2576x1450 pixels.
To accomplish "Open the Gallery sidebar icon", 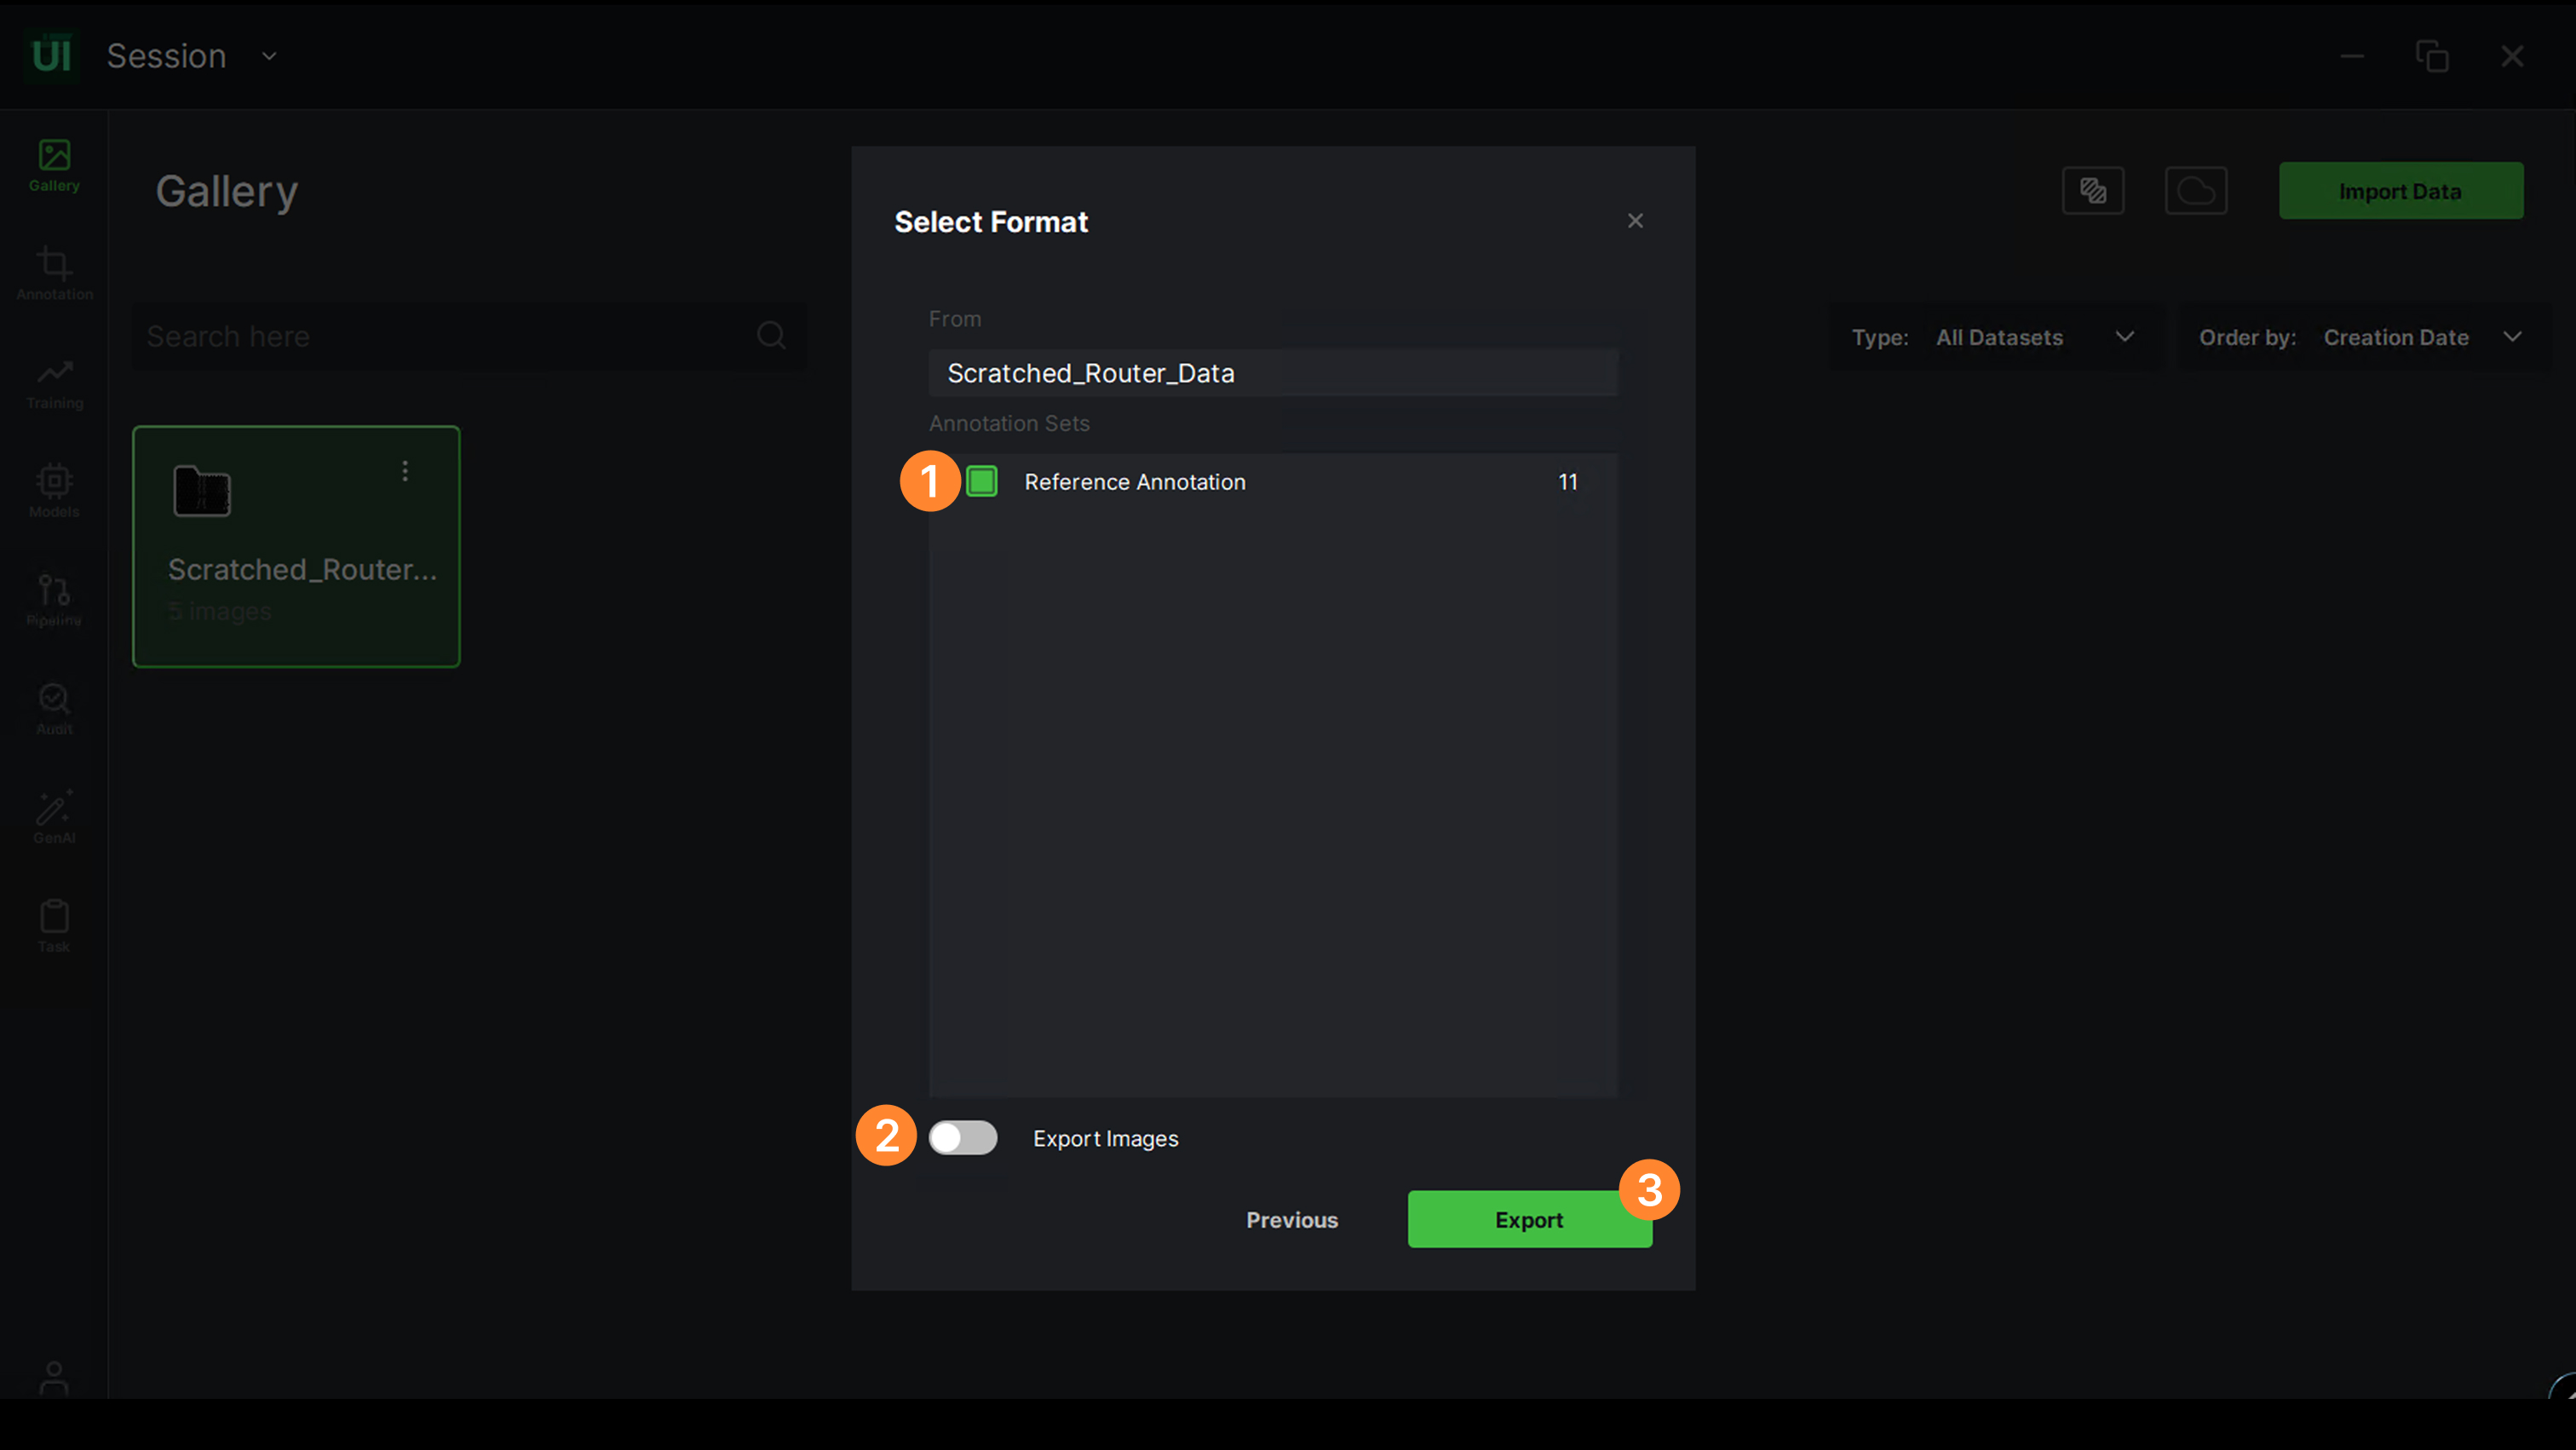I will [x=54, y=165].
